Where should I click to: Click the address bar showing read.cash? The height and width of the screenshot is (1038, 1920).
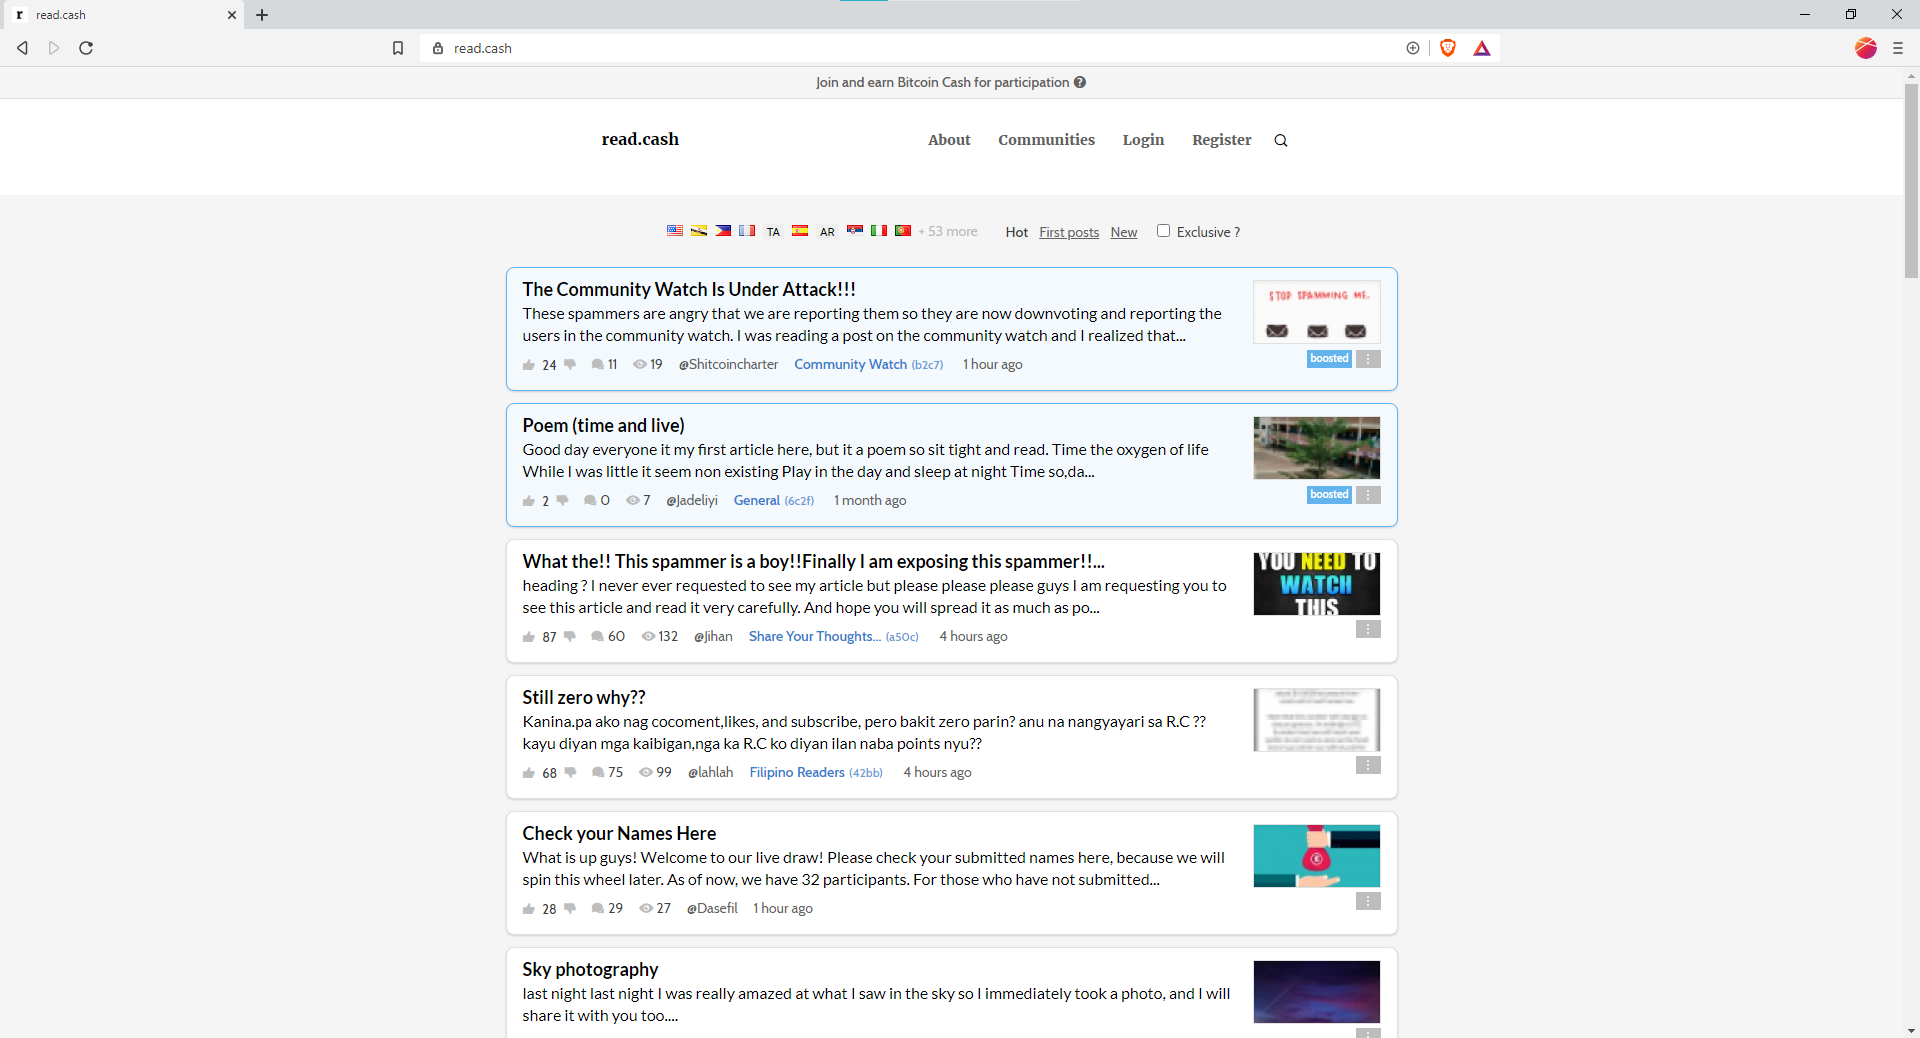(920, 48)
